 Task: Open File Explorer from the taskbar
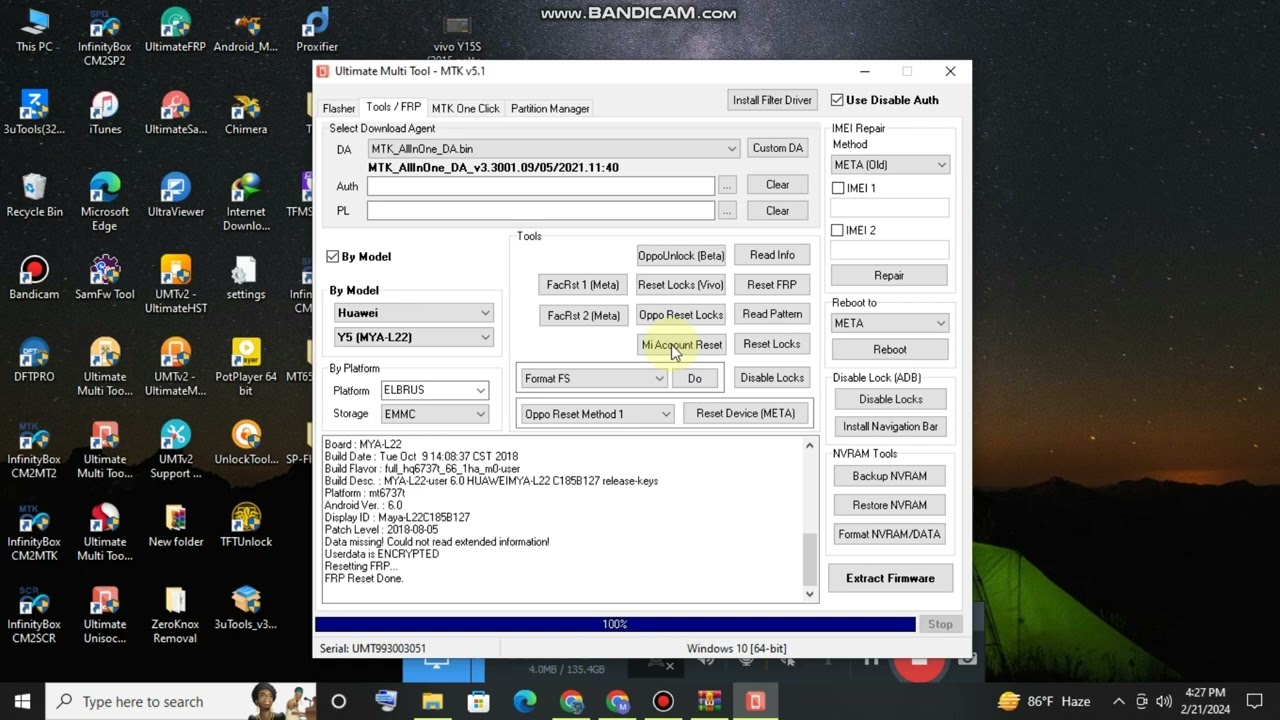coord(432,701)
